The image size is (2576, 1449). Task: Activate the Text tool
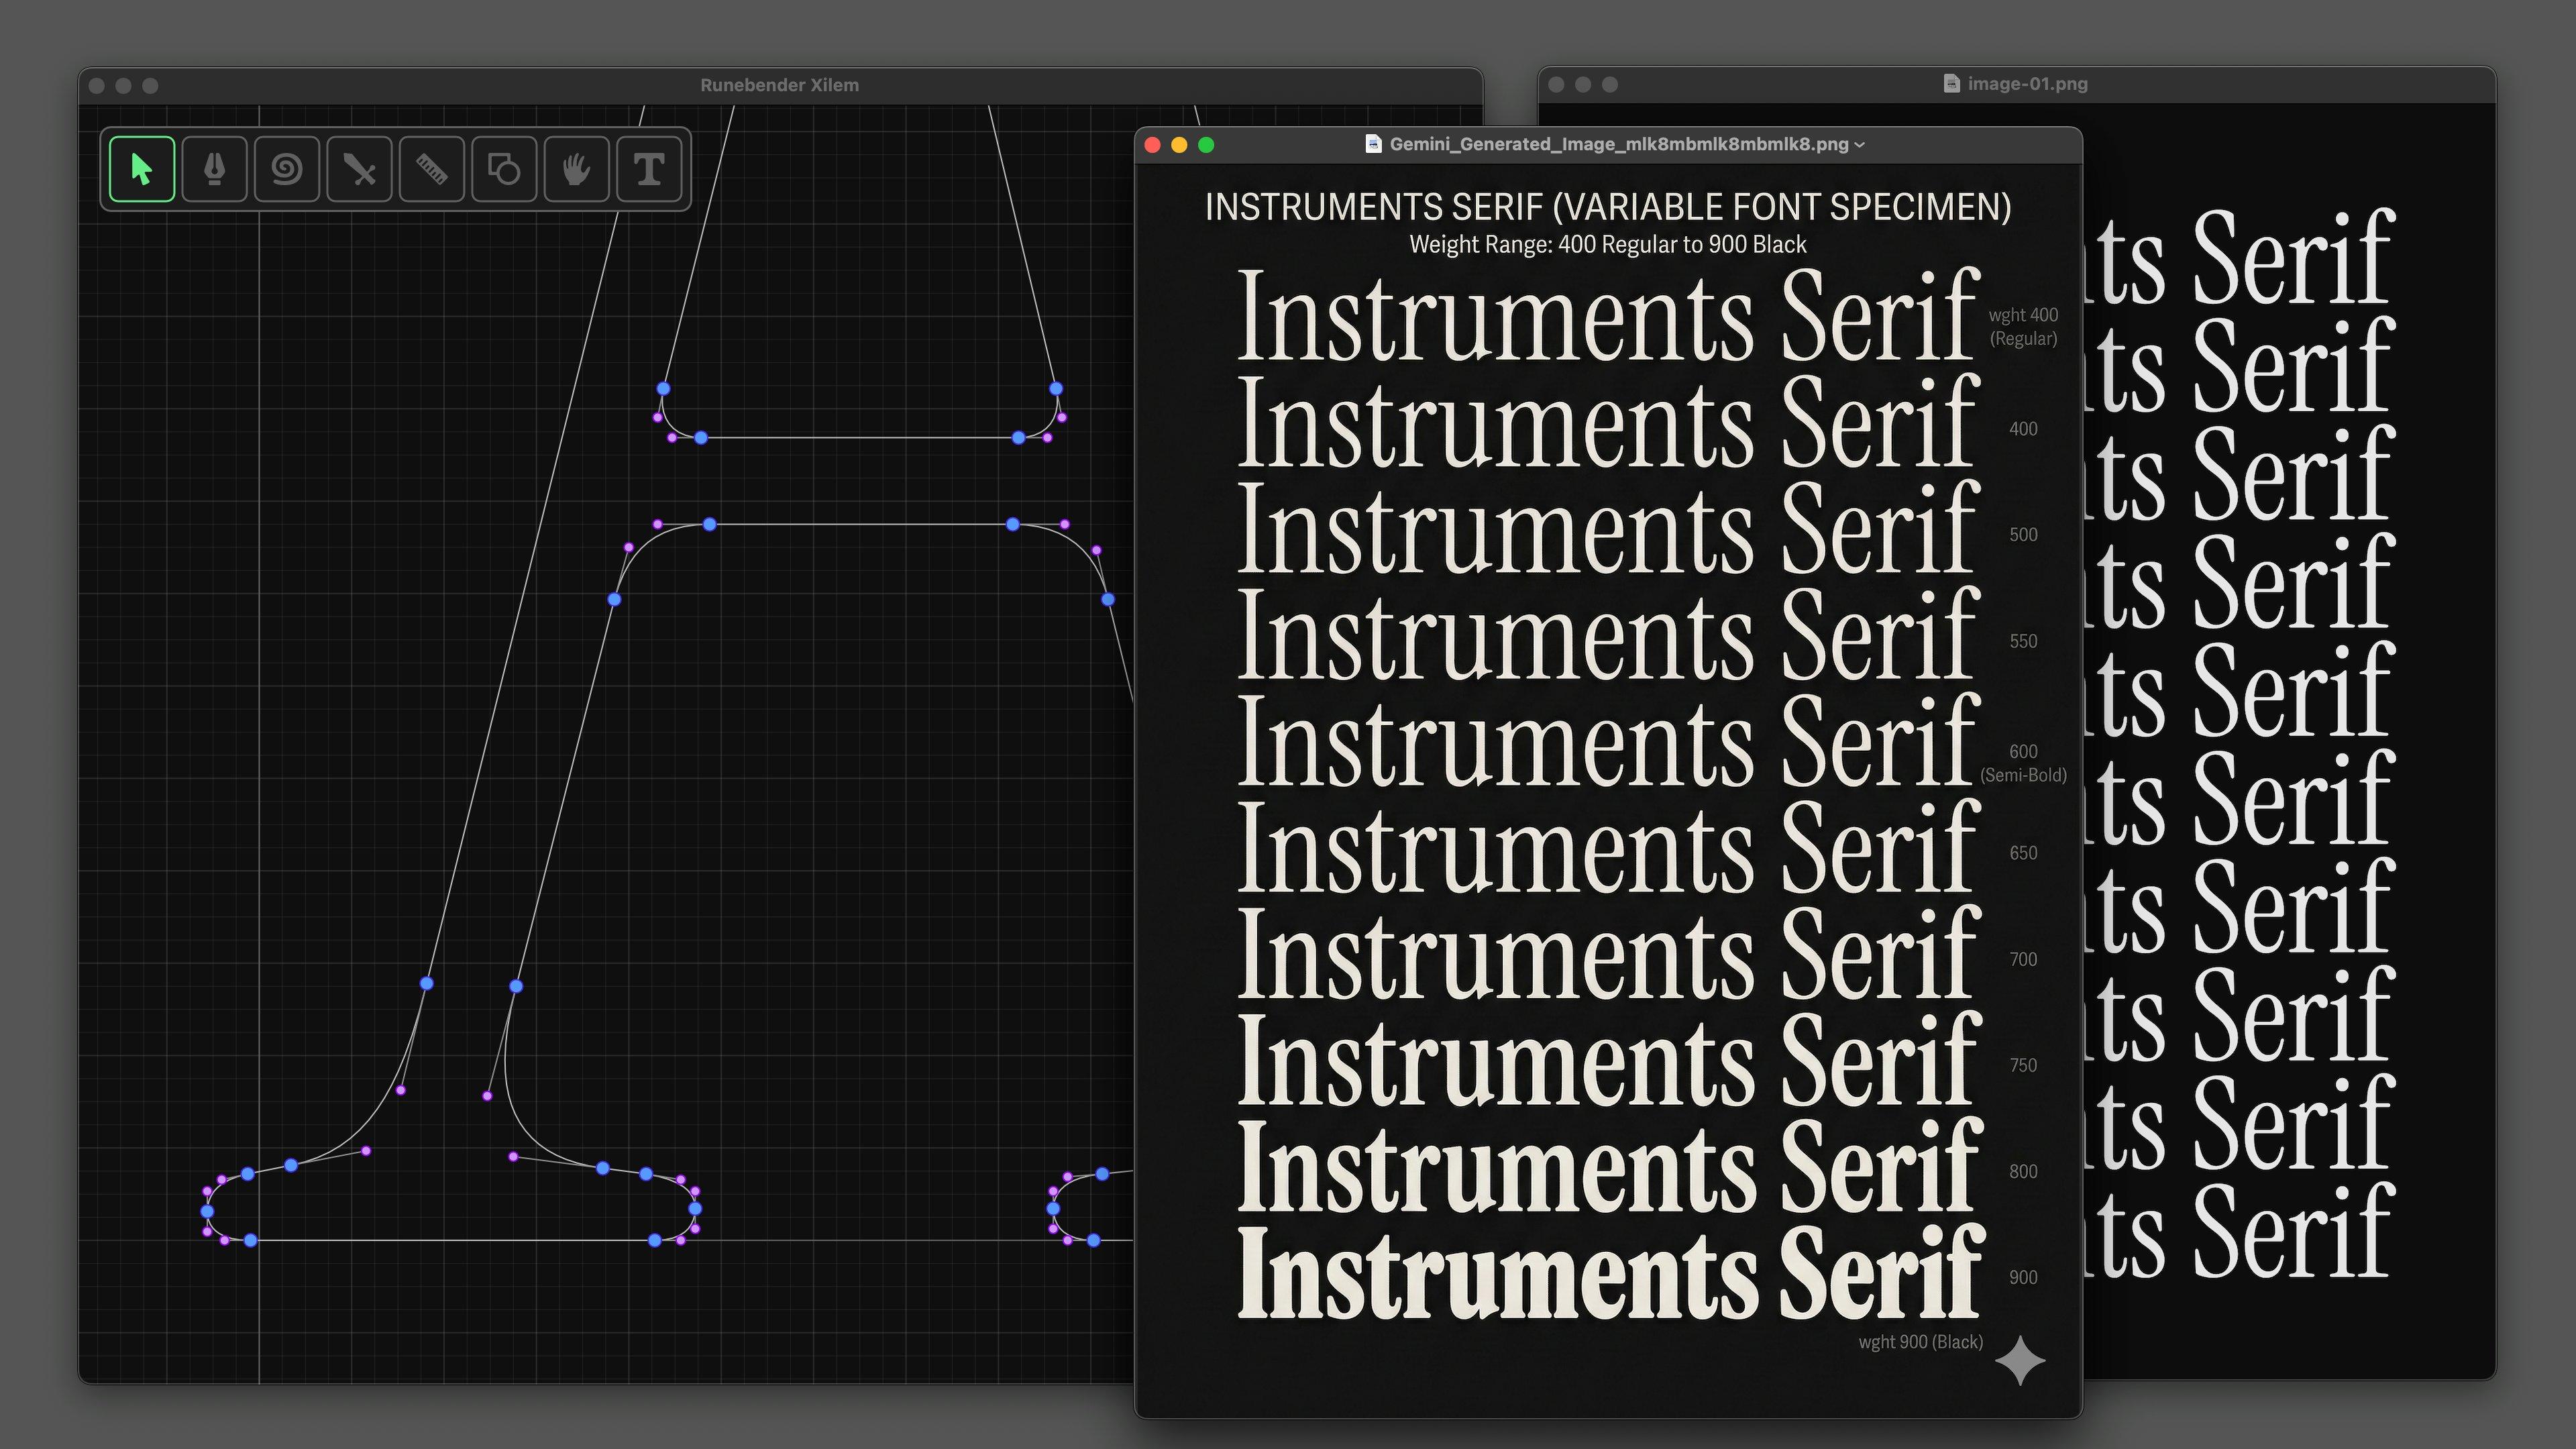click(x=649, y=169)
